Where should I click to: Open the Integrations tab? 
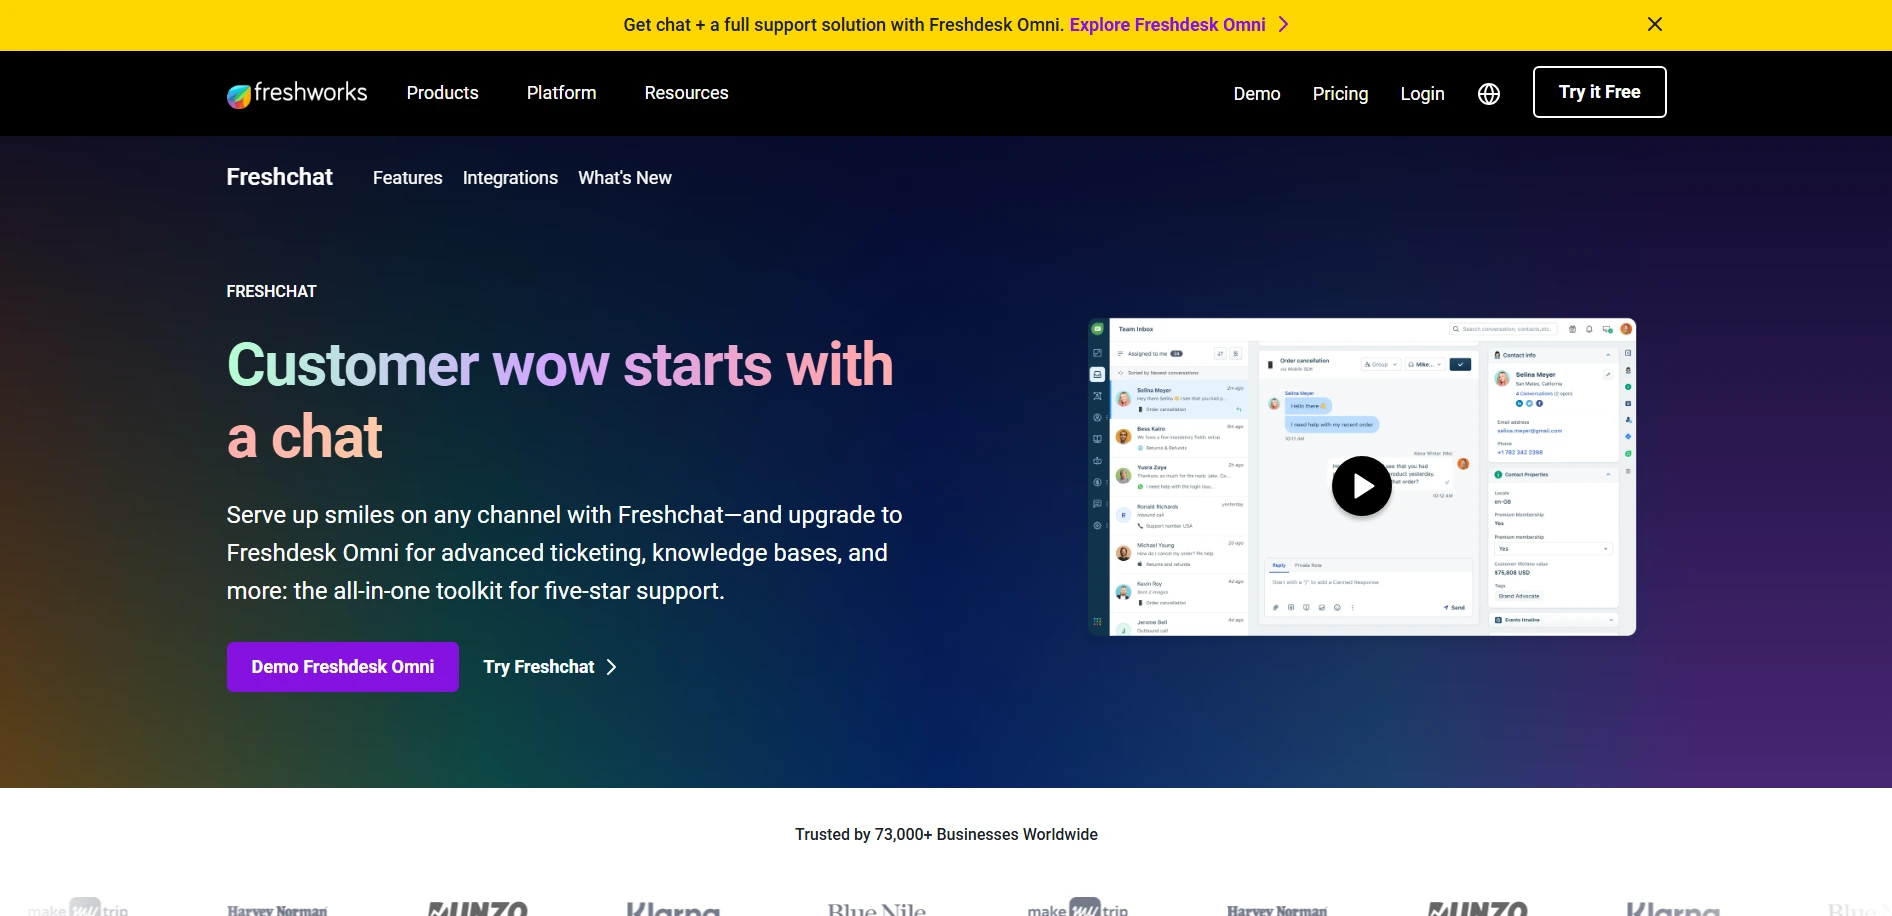click(x=510, y=177)
